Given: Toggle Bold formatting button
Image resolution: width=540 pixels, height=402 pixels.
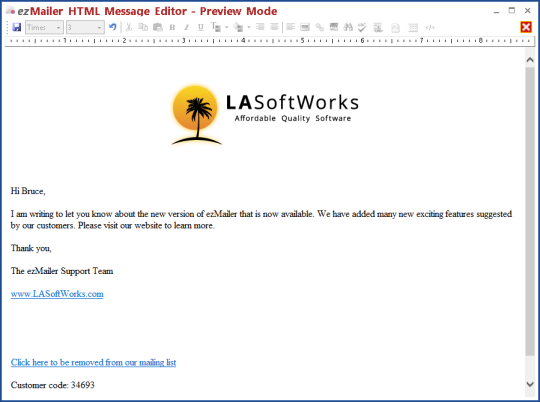Looking at the screenshot, I should tap(172, 27).
